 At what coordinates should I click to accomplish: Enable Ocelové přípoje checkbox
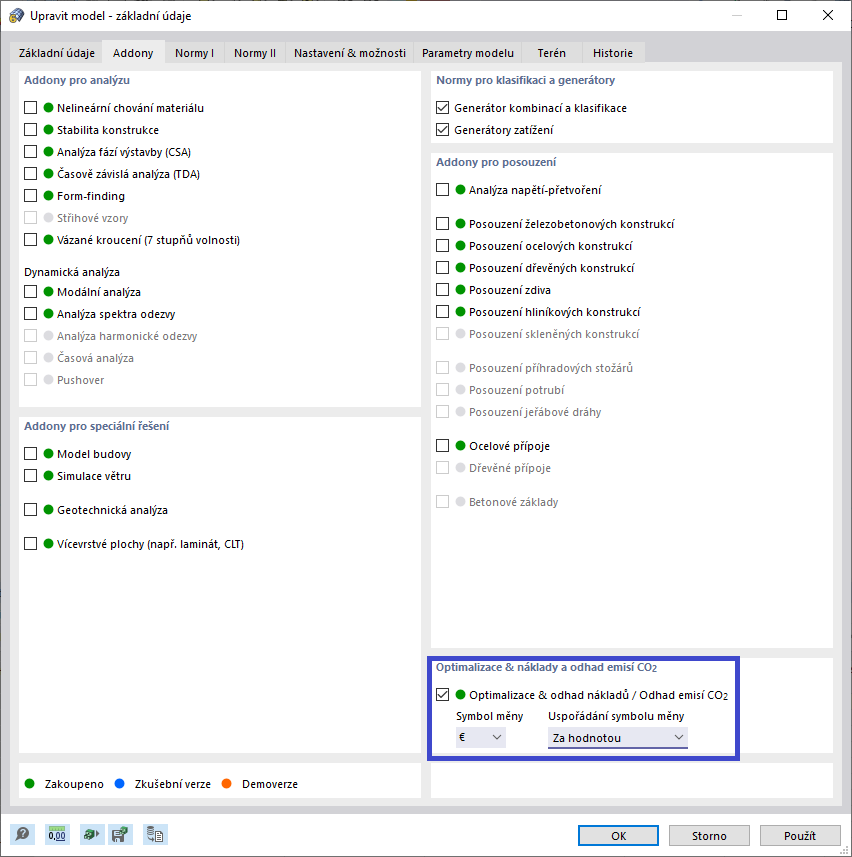tap(443, 446)
